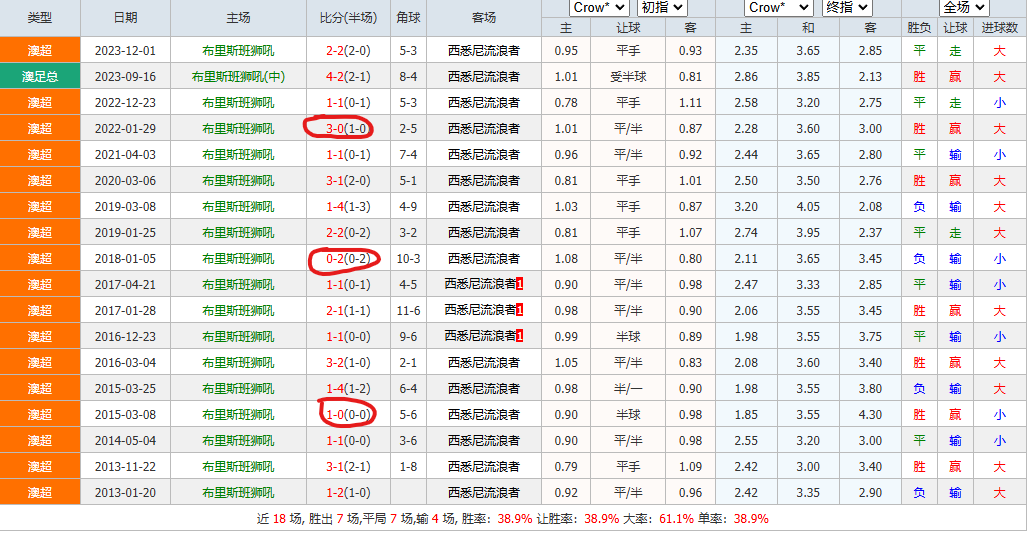Click the score 1-0(0-0) on 2015-03-08

click(348, 415)
